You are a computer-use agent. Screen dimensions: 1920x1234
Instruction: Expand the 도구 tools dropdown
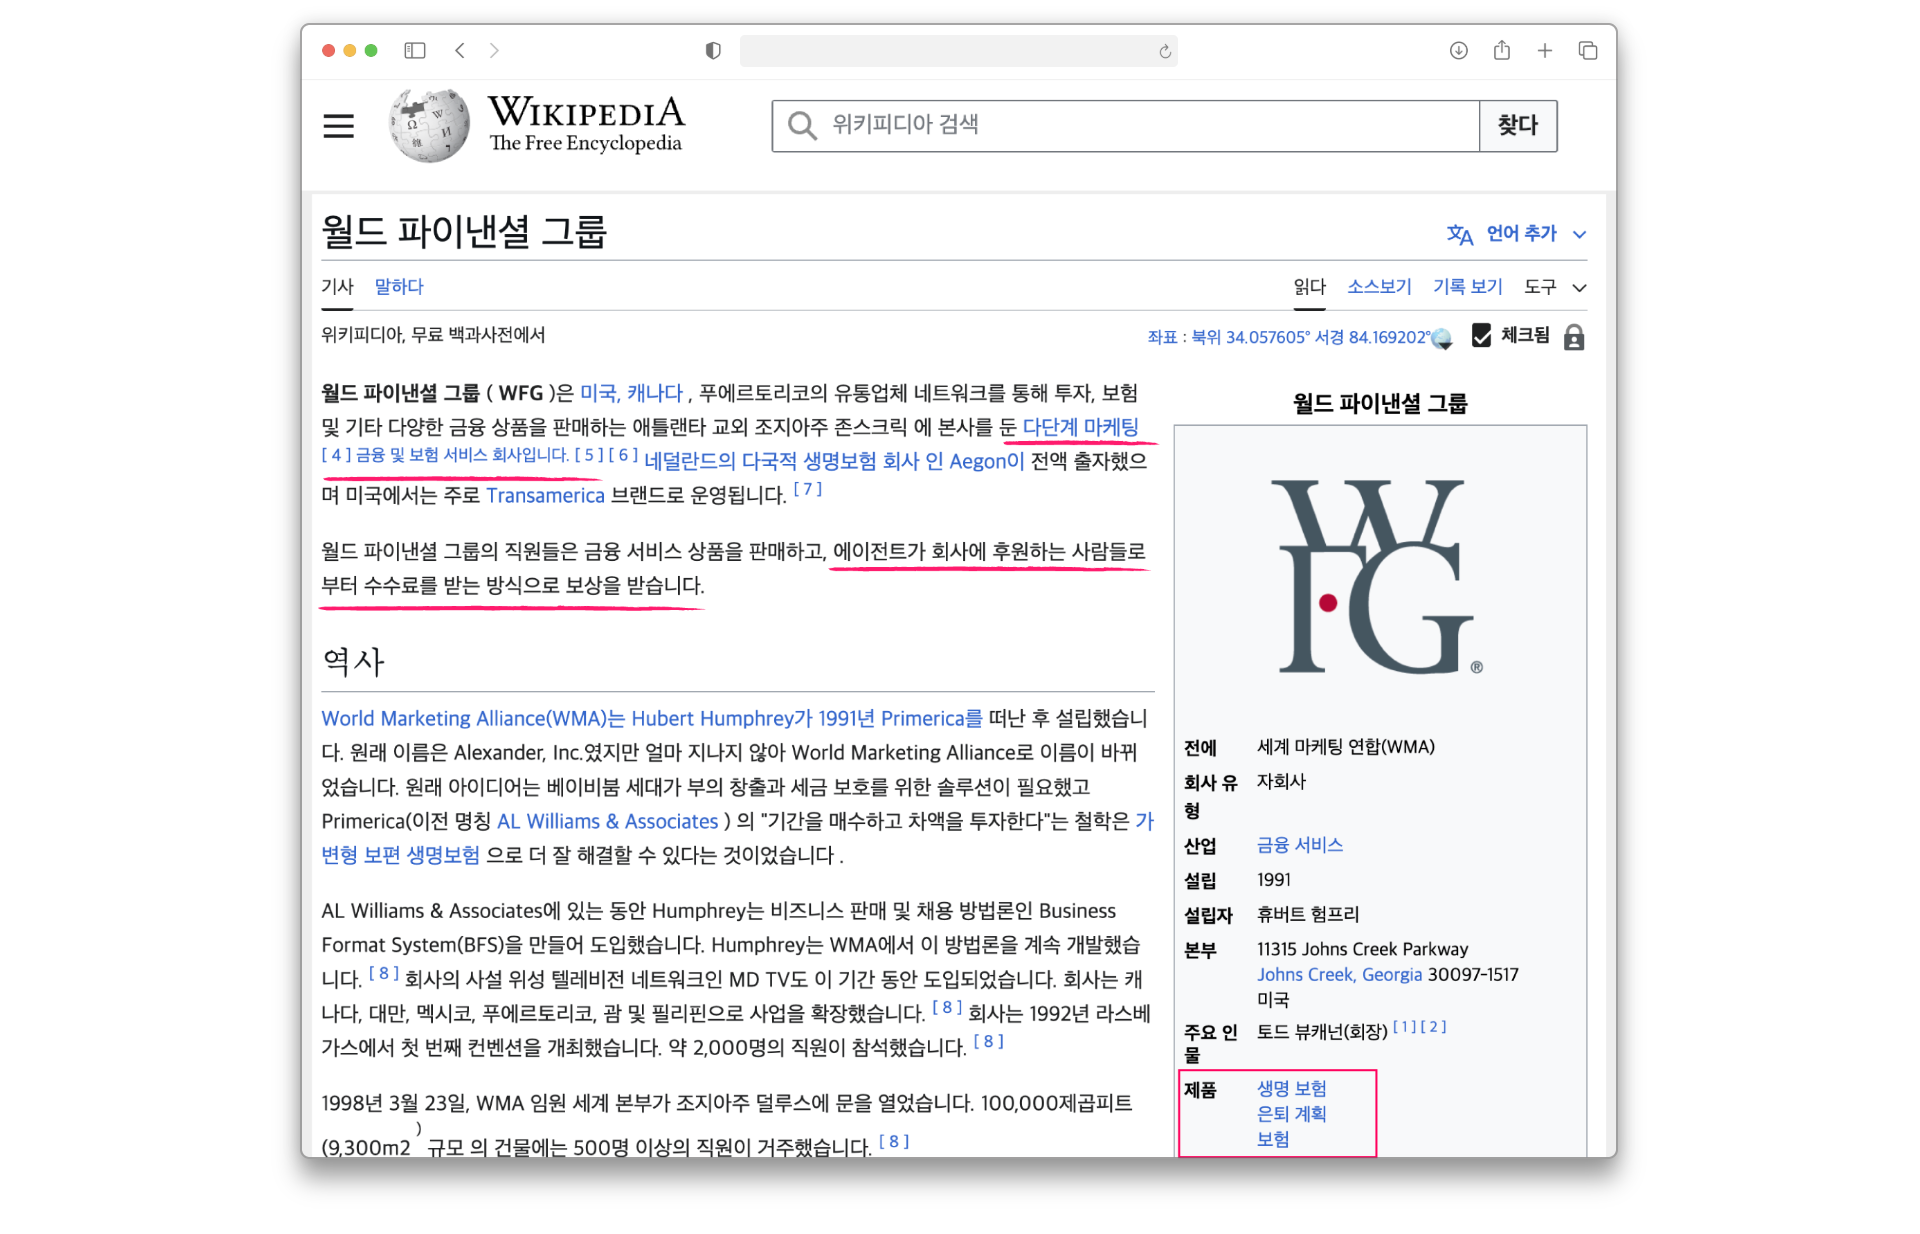click(x=1555, y=287)
